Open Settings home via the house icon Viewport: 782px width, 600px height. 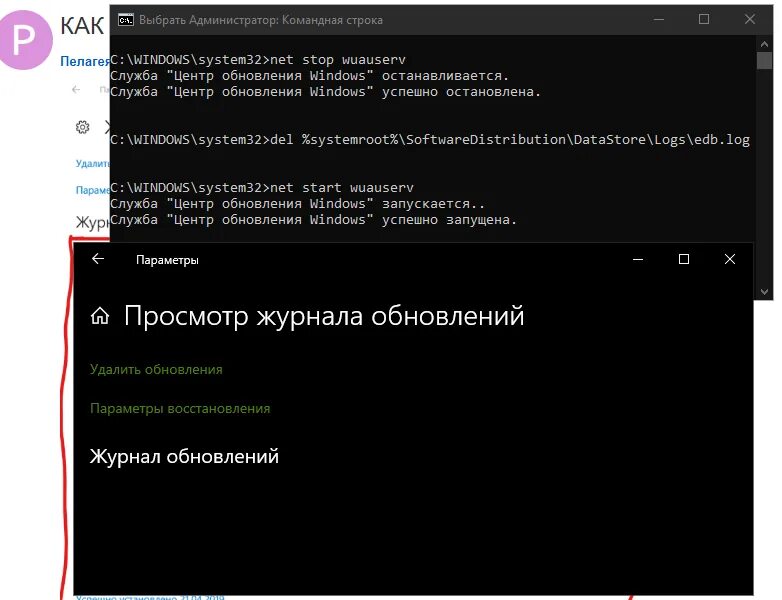tap(100, 315)
